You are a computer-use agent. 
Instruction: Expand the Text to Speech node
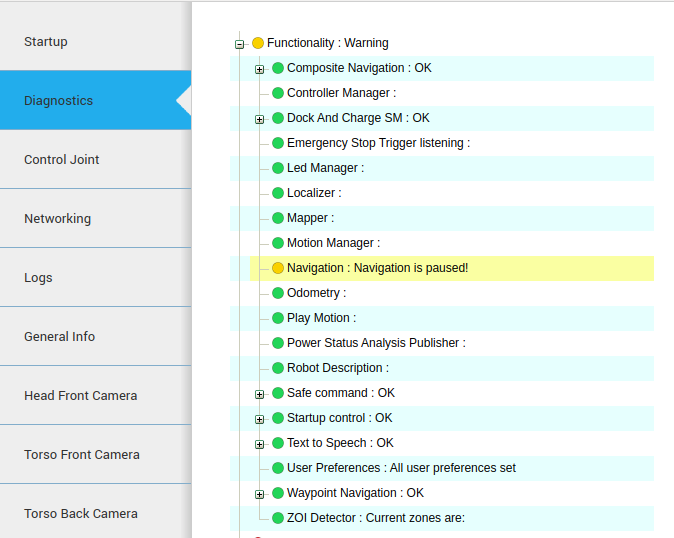tap(260, 444)
